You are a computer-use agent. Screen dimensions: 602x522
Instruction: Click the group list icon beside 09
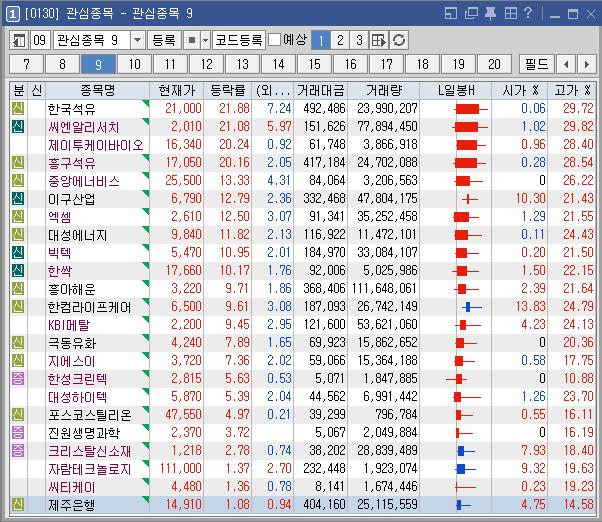click(19, 40)
